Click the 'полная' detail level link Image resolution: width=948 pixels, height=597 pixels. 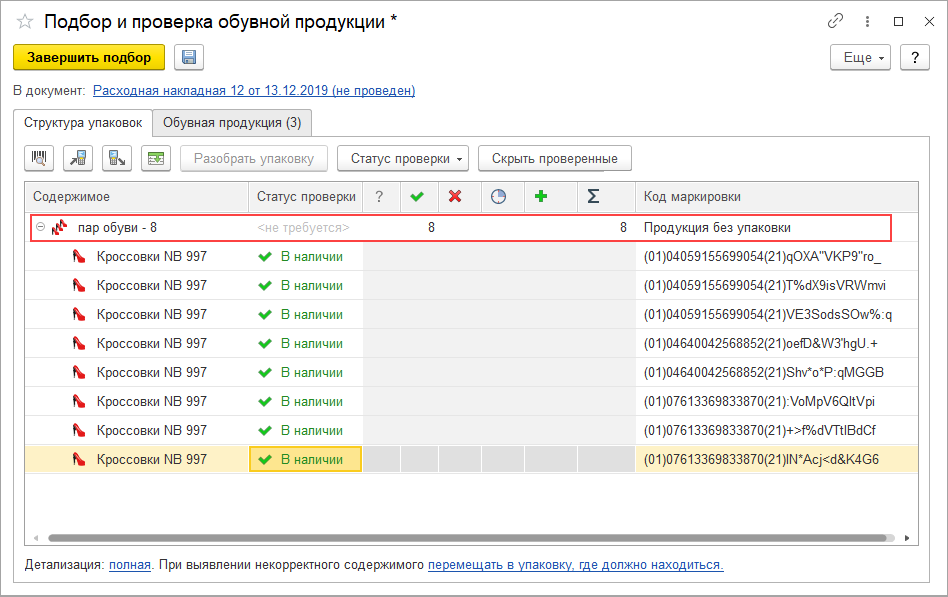coord(129,565)
